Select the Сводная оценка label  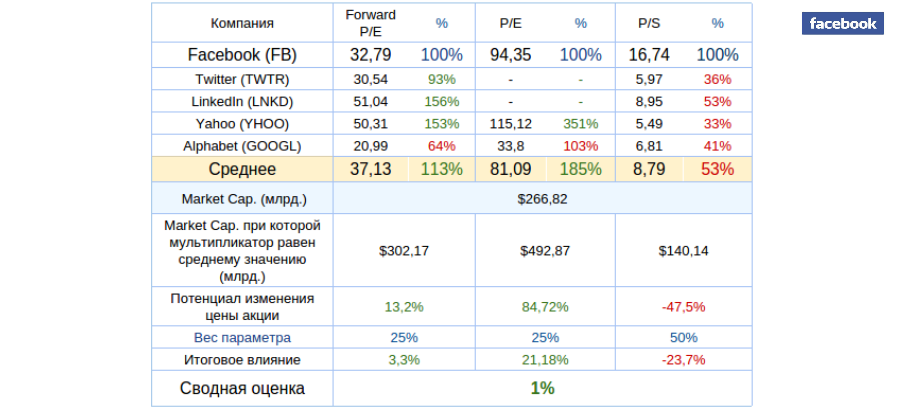point(242,388)
